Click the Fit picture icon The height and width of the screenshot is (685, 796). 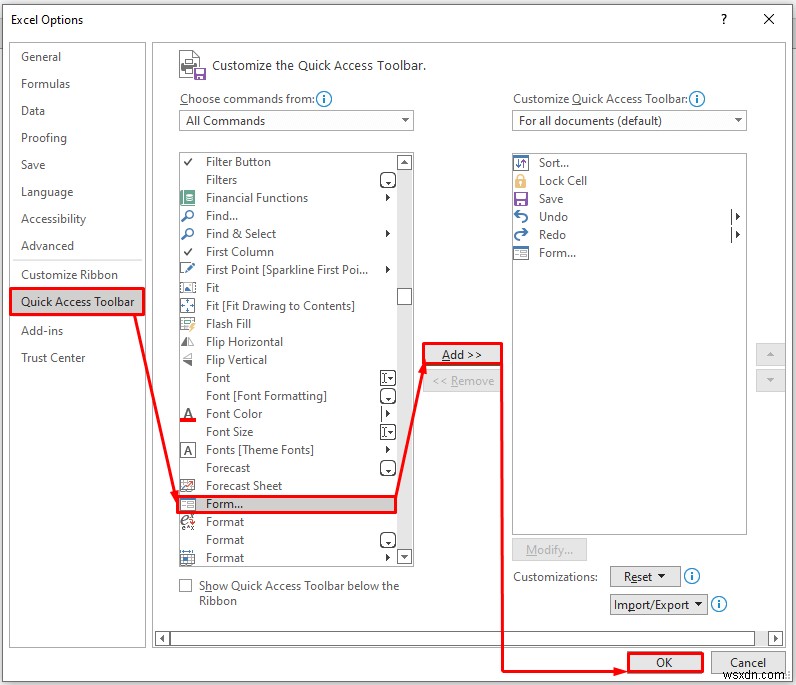click(188, 288)
